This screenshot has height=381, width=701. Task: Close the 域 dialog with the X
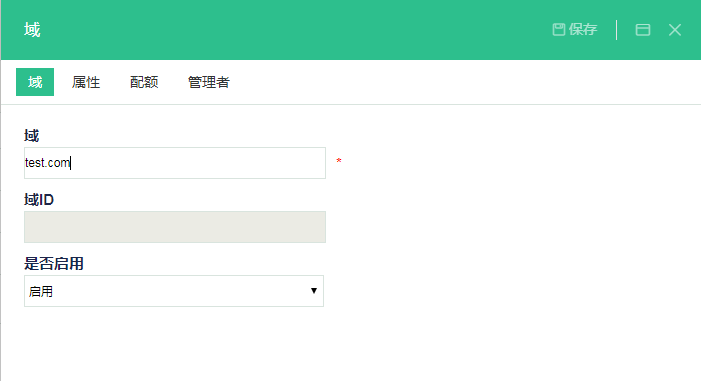[675, 30]
